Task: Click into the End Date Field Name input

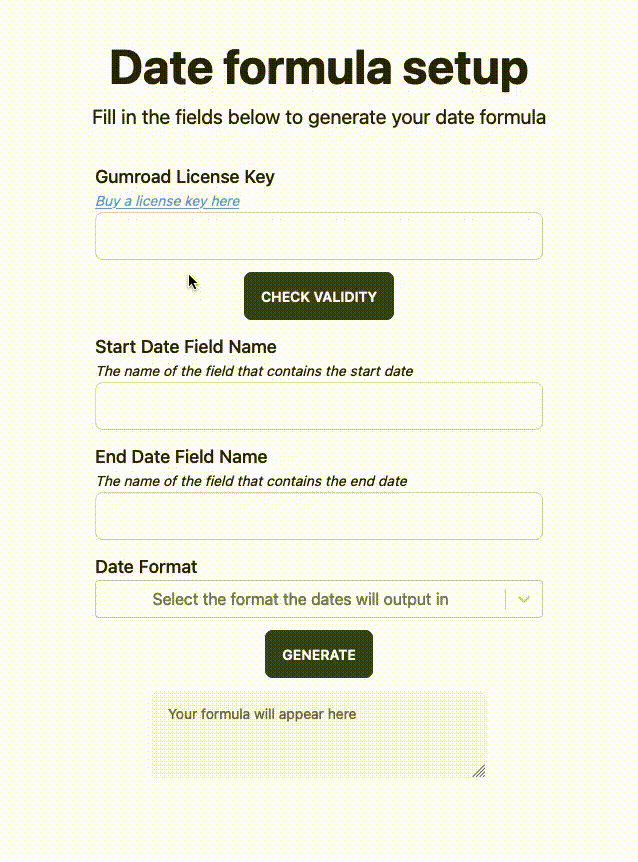Action: click(x=318, y=516)
